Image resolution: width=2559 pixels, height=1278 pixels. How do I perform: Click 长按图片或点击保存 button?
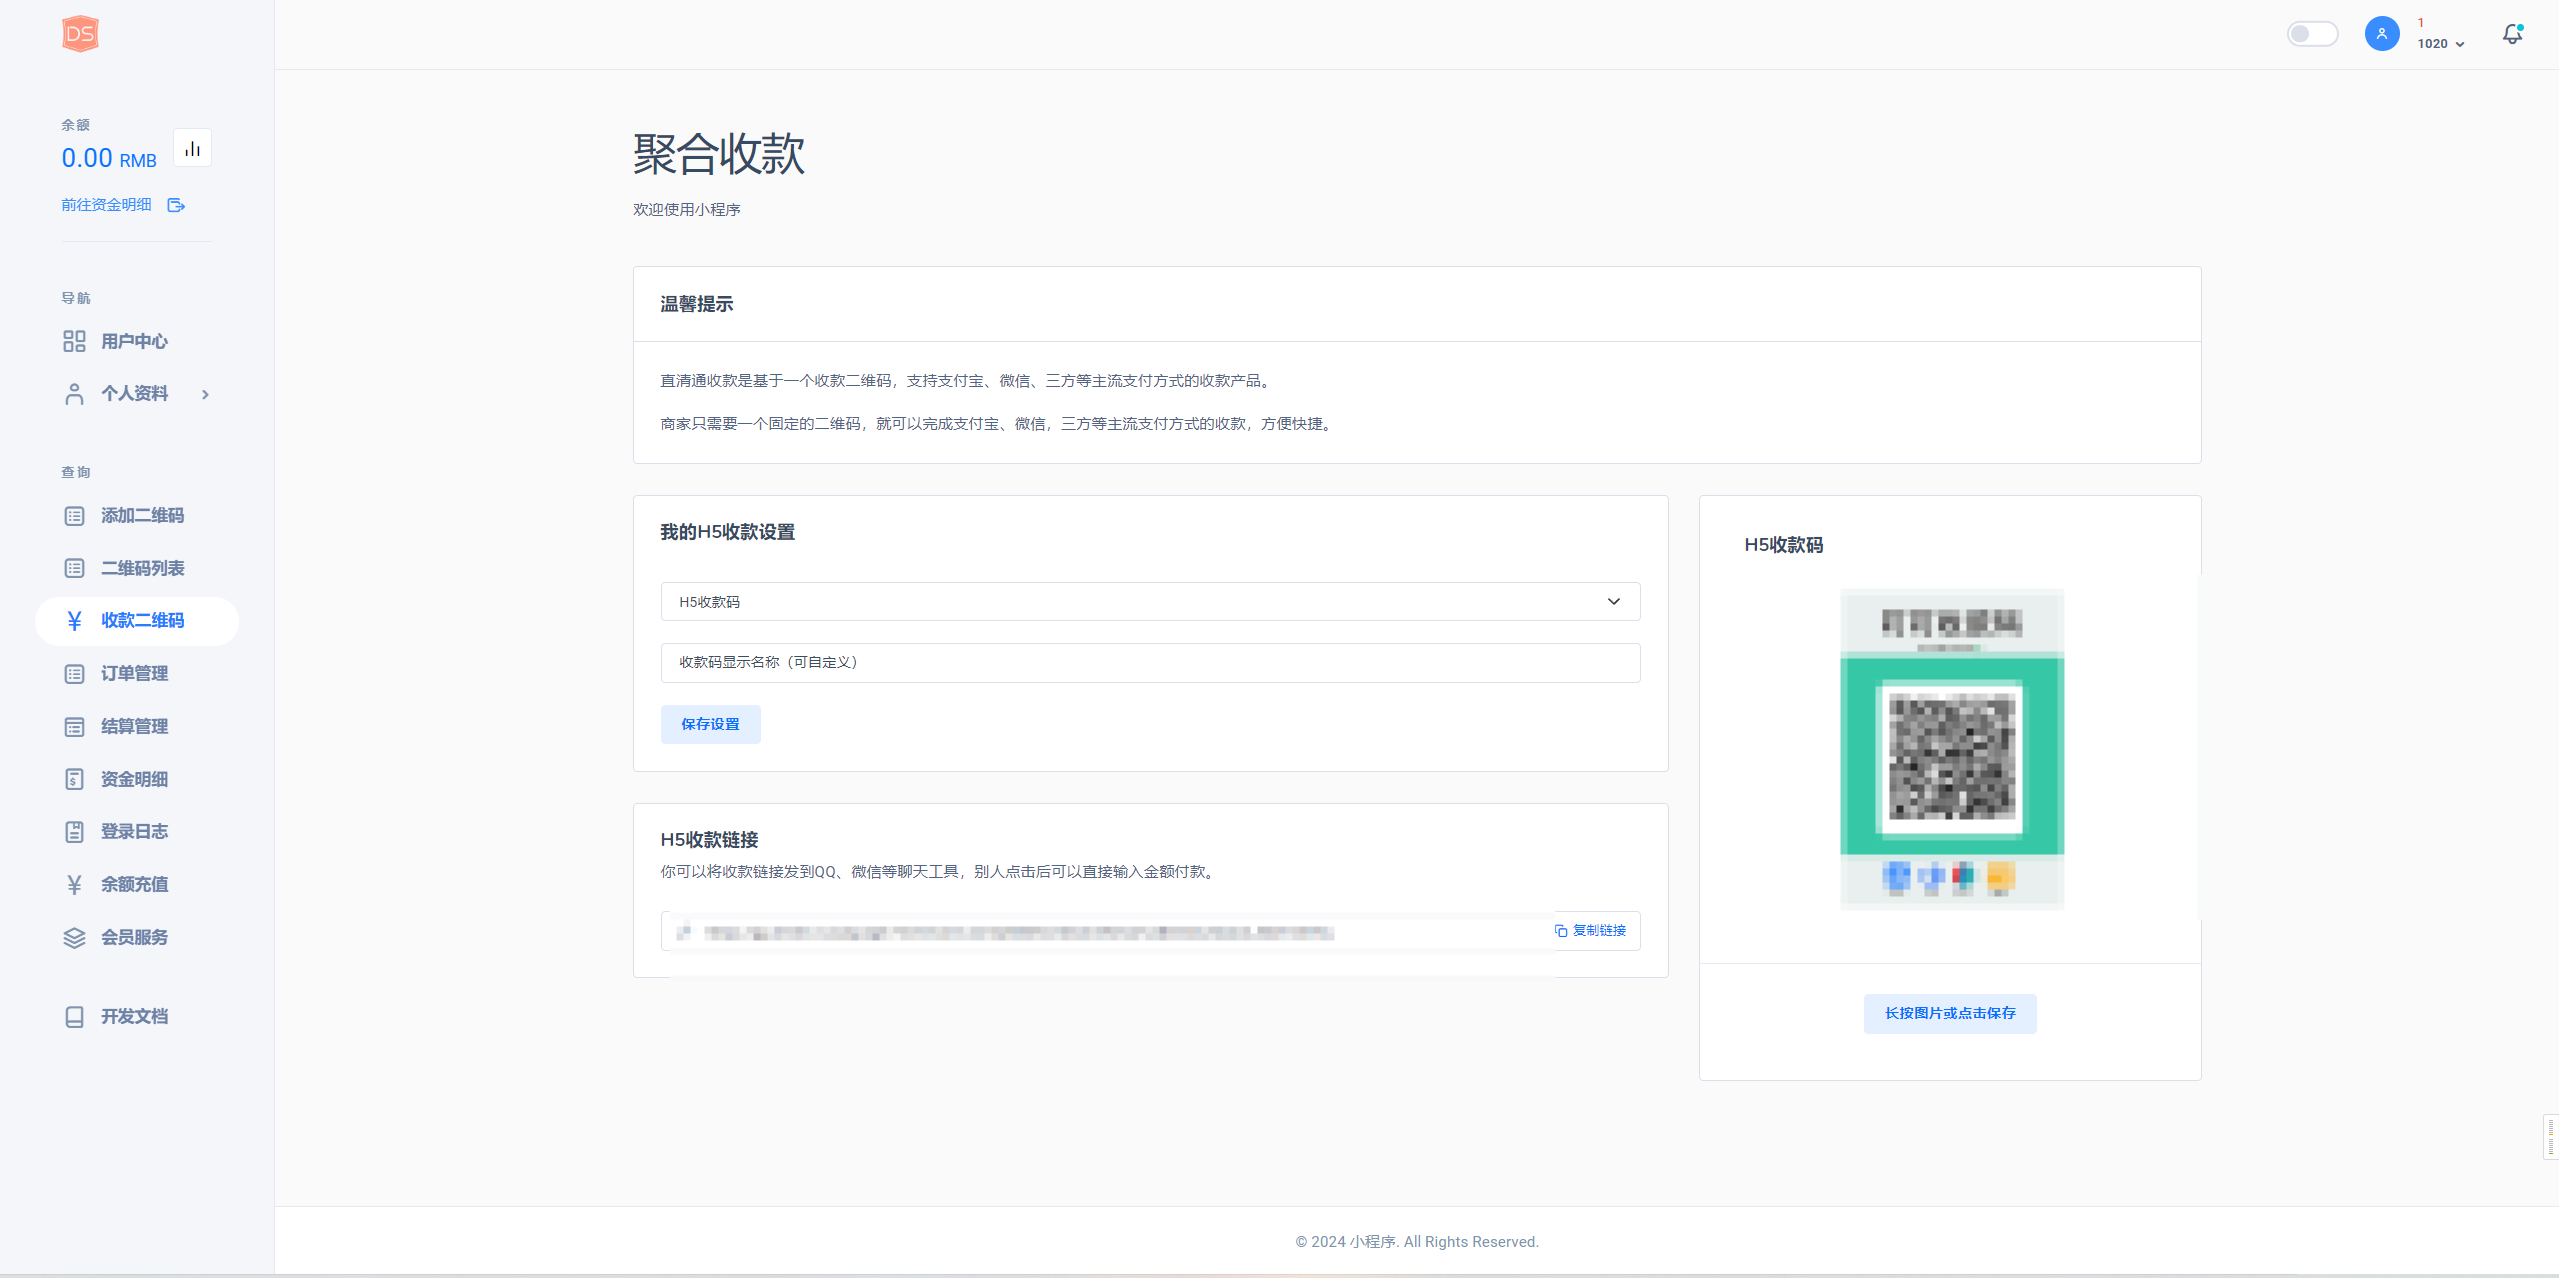point(1949,1013)
